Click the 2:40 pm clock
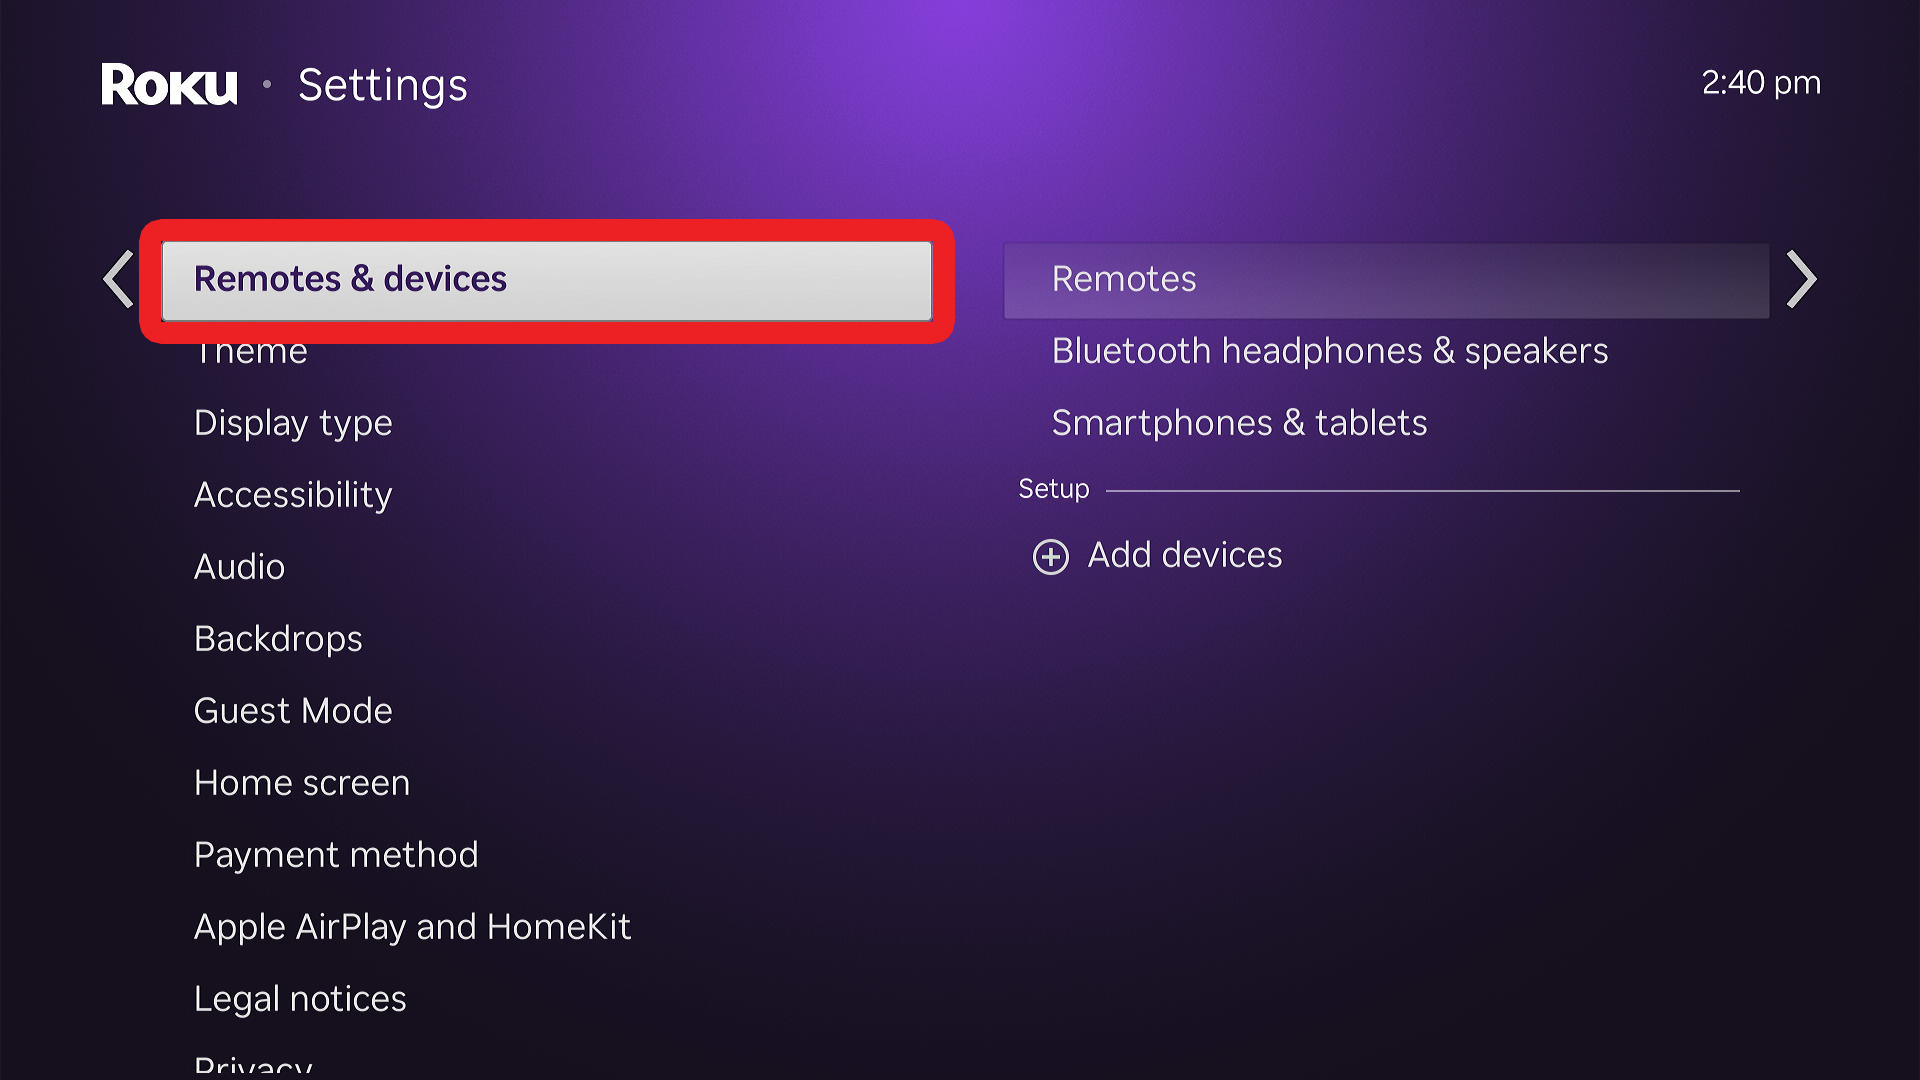Screen dimensions: 1920x1080 point(1760,83)
